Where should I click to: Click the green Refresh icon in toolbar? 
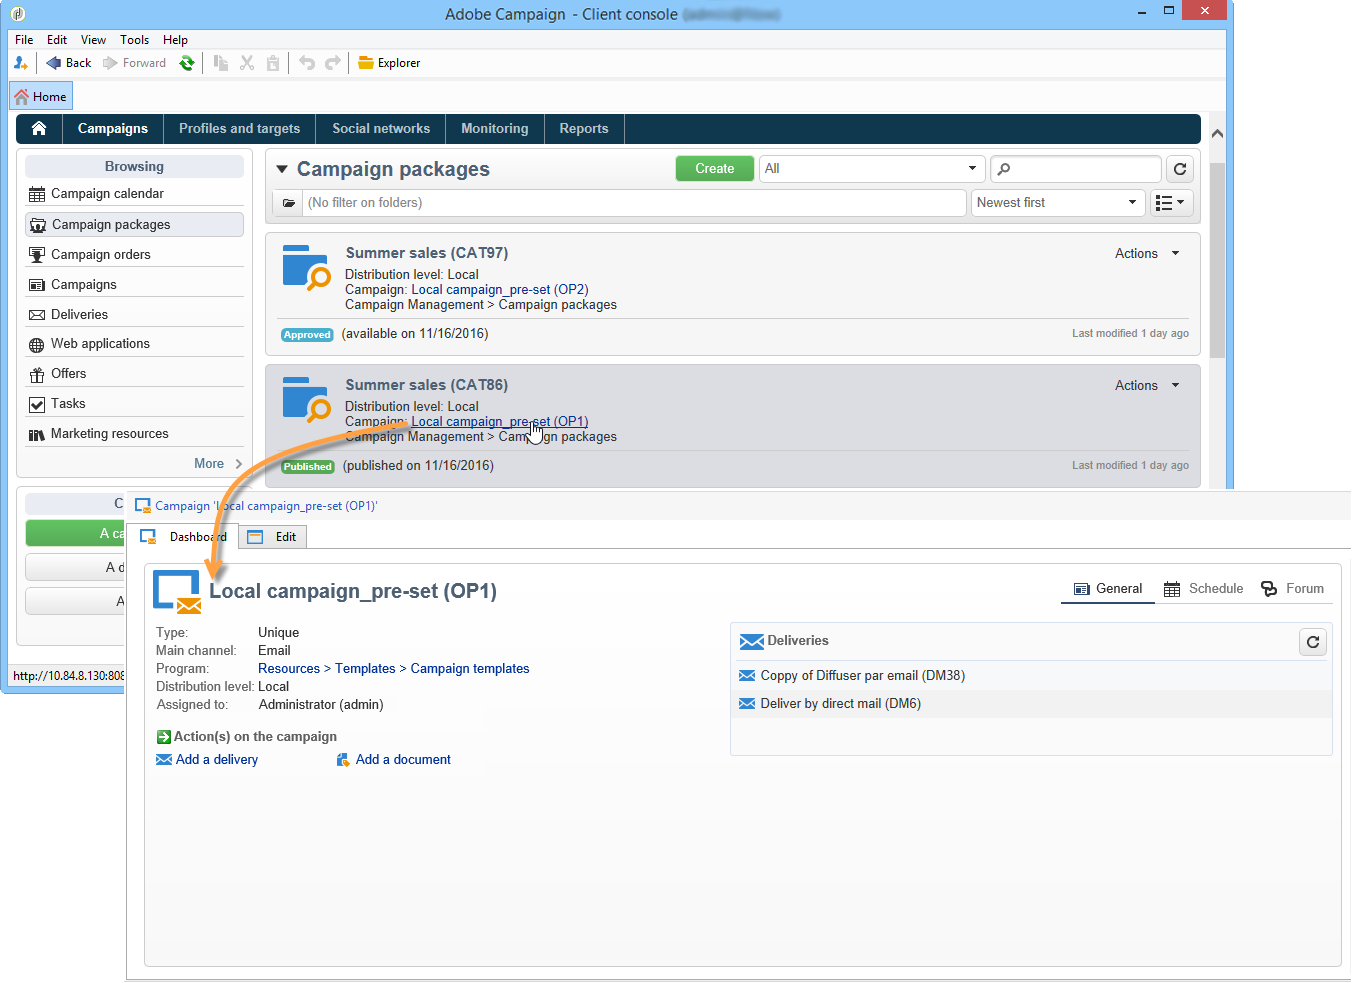(187, 63)
